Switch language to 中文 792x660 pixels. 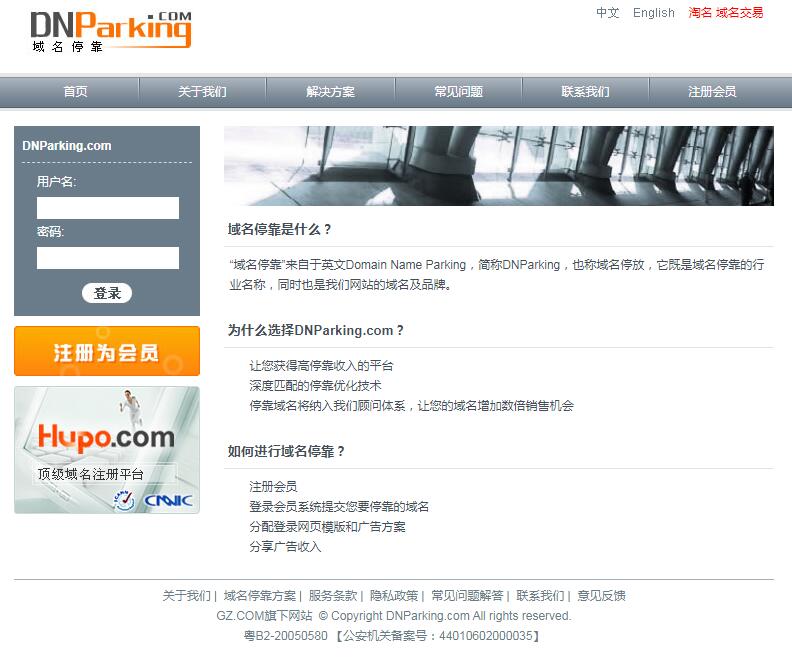pos(608,13)
